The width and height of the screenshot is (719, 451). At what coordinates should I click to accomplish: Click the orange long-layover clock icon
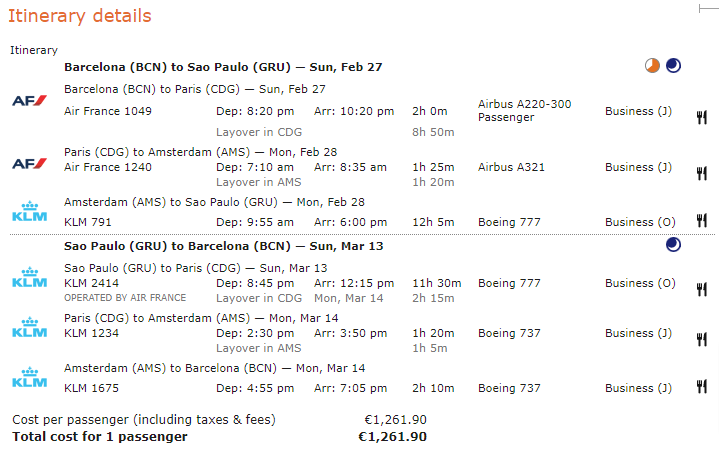pyautogui.click(x=652, y=67)
